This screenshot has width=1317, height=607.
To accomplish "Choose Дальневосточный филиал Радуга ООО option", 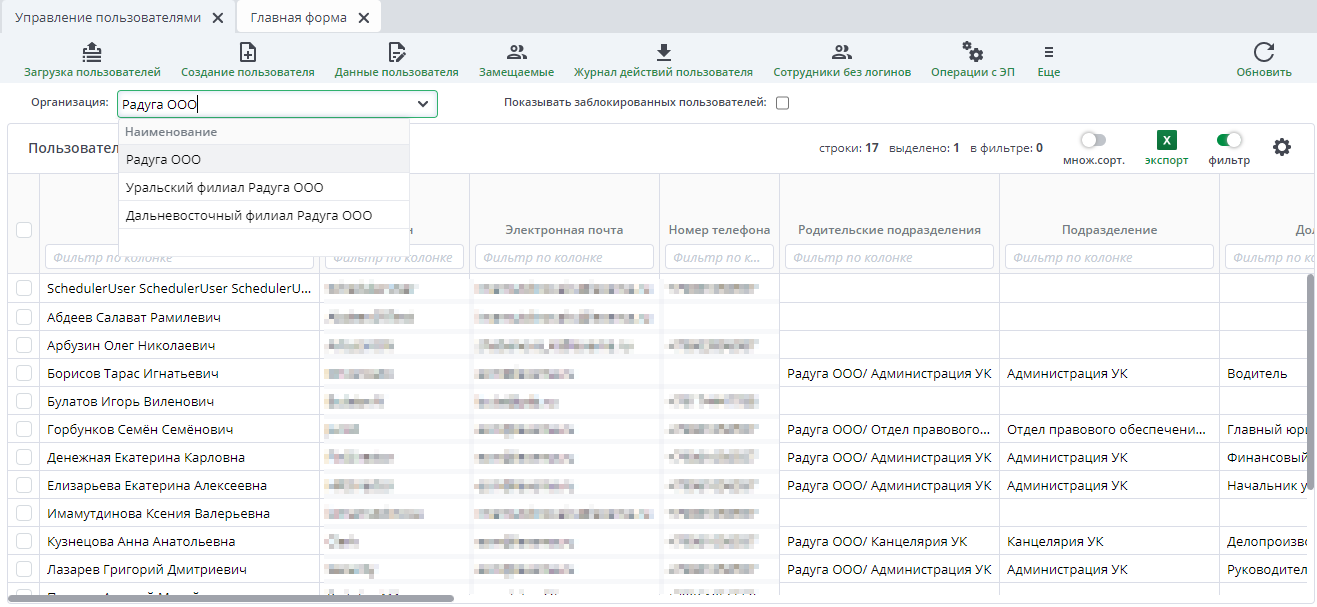I will pyautogui.click(x=249, y=216).
